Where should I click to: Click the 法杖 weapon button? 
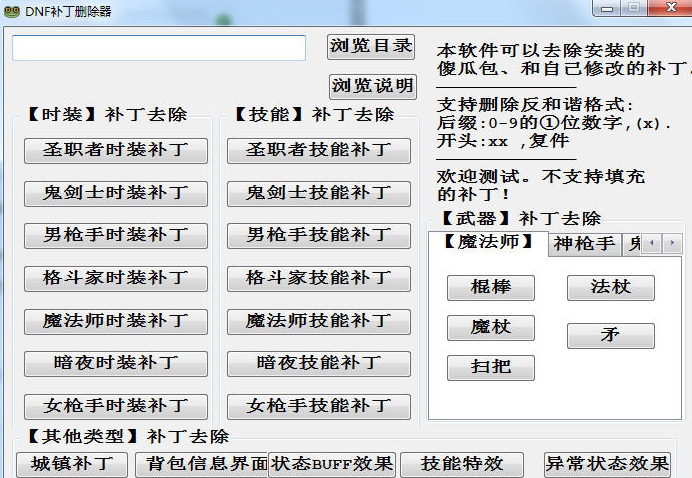tap(611, 288)
